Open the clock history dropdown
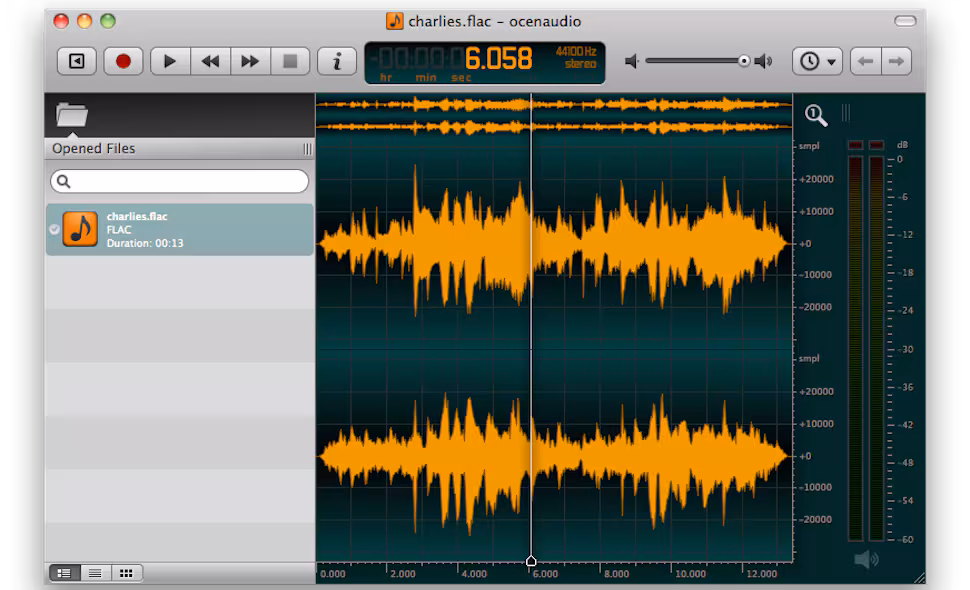970x590 pixels. coord(817,61)
